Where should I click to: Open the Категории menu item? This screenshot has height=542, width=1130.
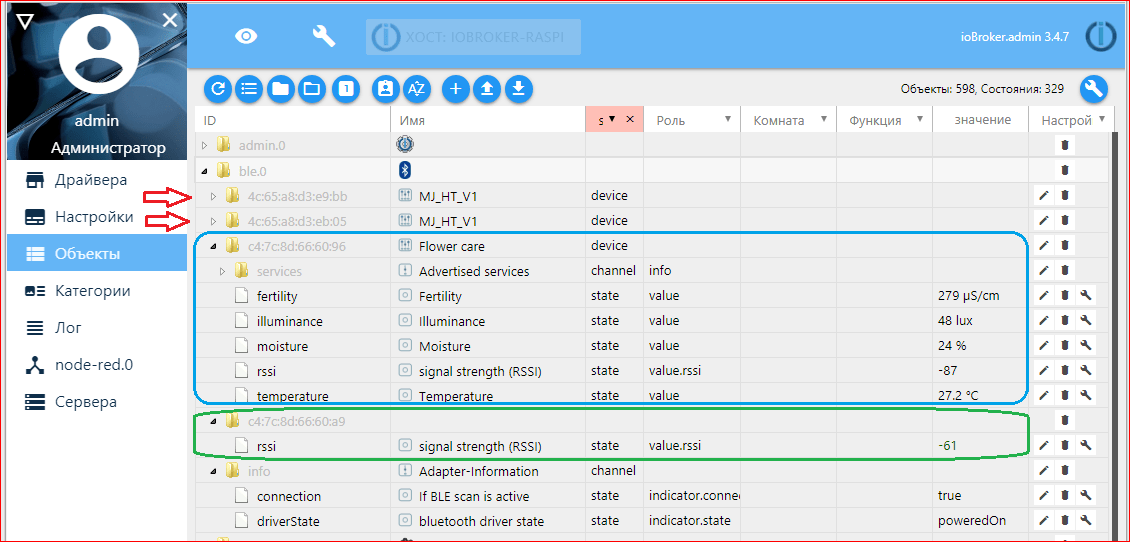[97, 291]
